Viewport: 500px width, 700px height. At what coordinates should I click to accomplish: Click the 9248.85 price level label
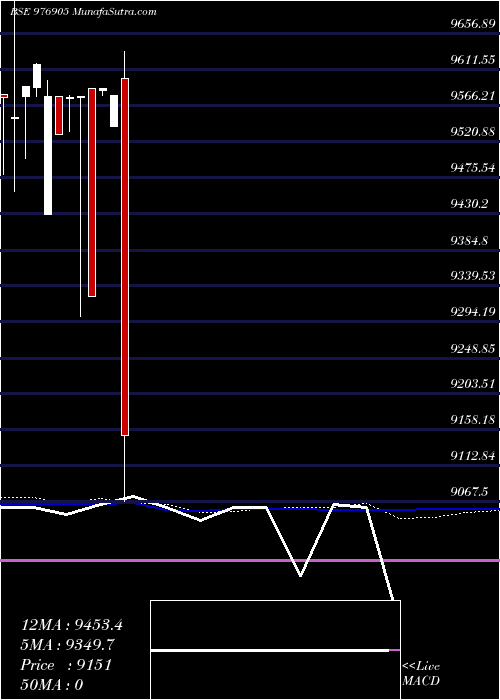(473, 348)
